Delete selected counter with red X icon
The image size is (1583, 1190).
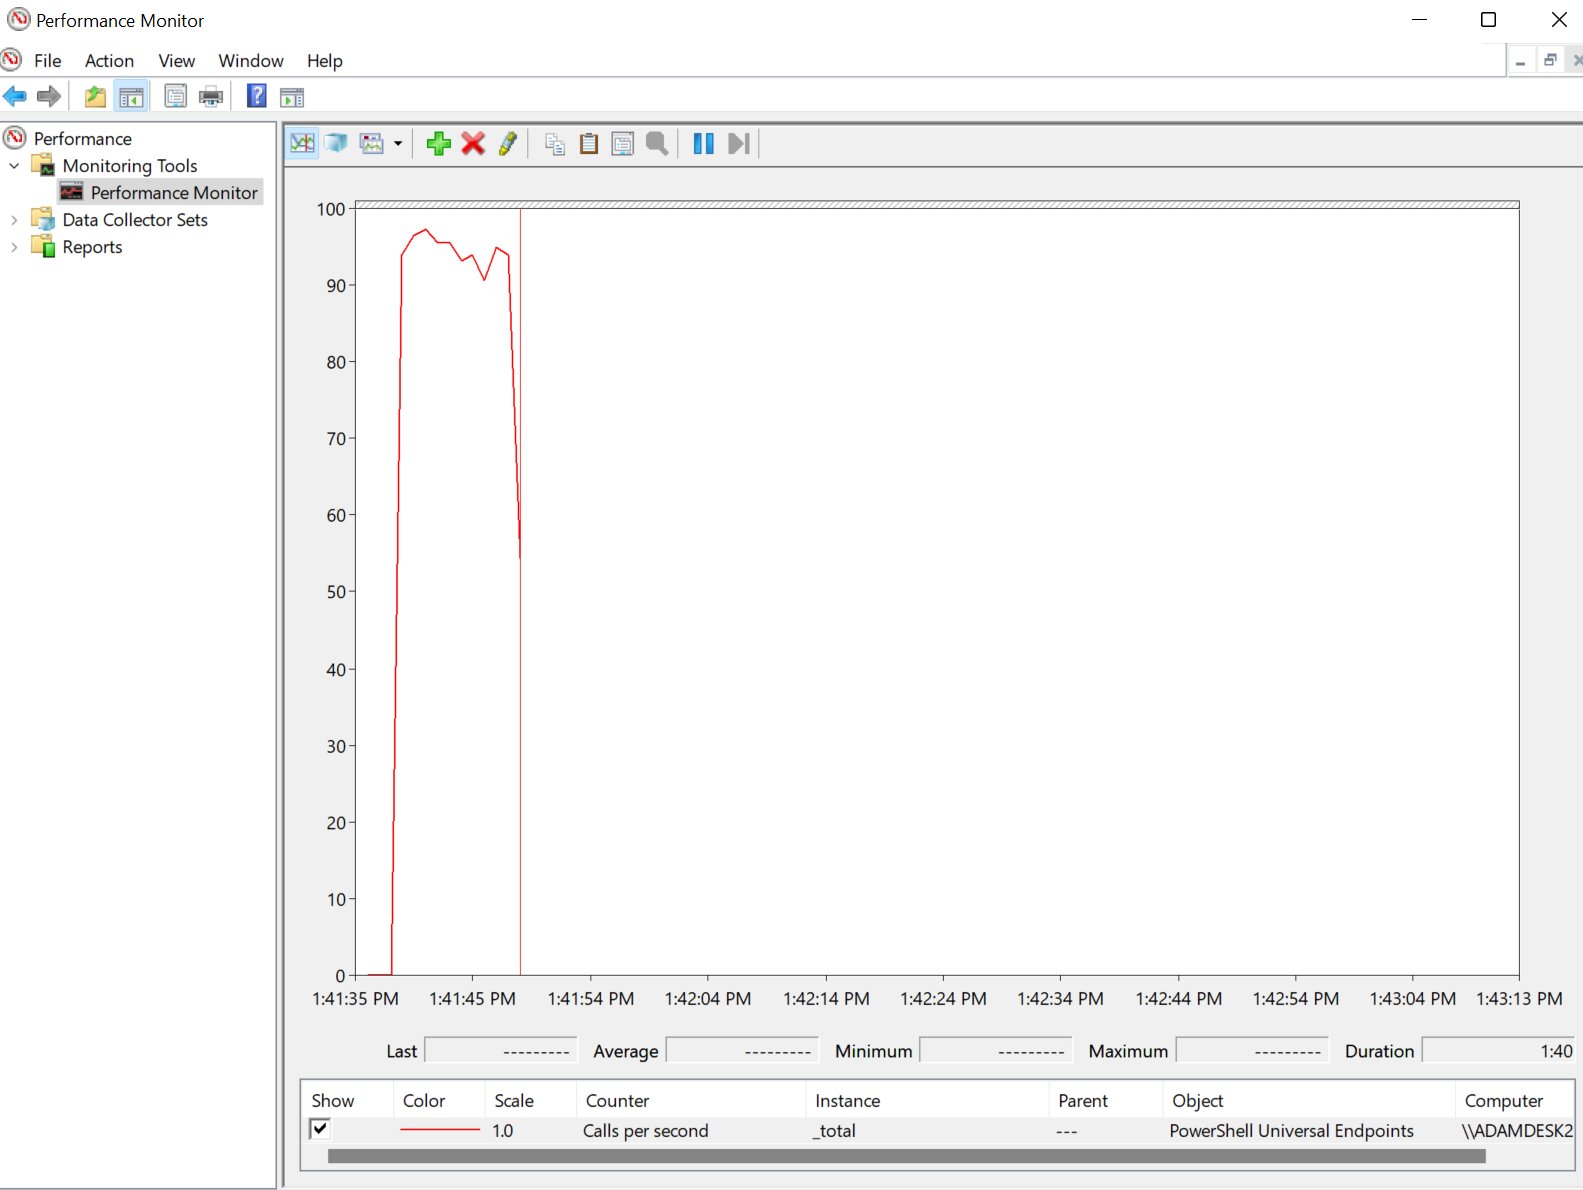tap(473, 144)
